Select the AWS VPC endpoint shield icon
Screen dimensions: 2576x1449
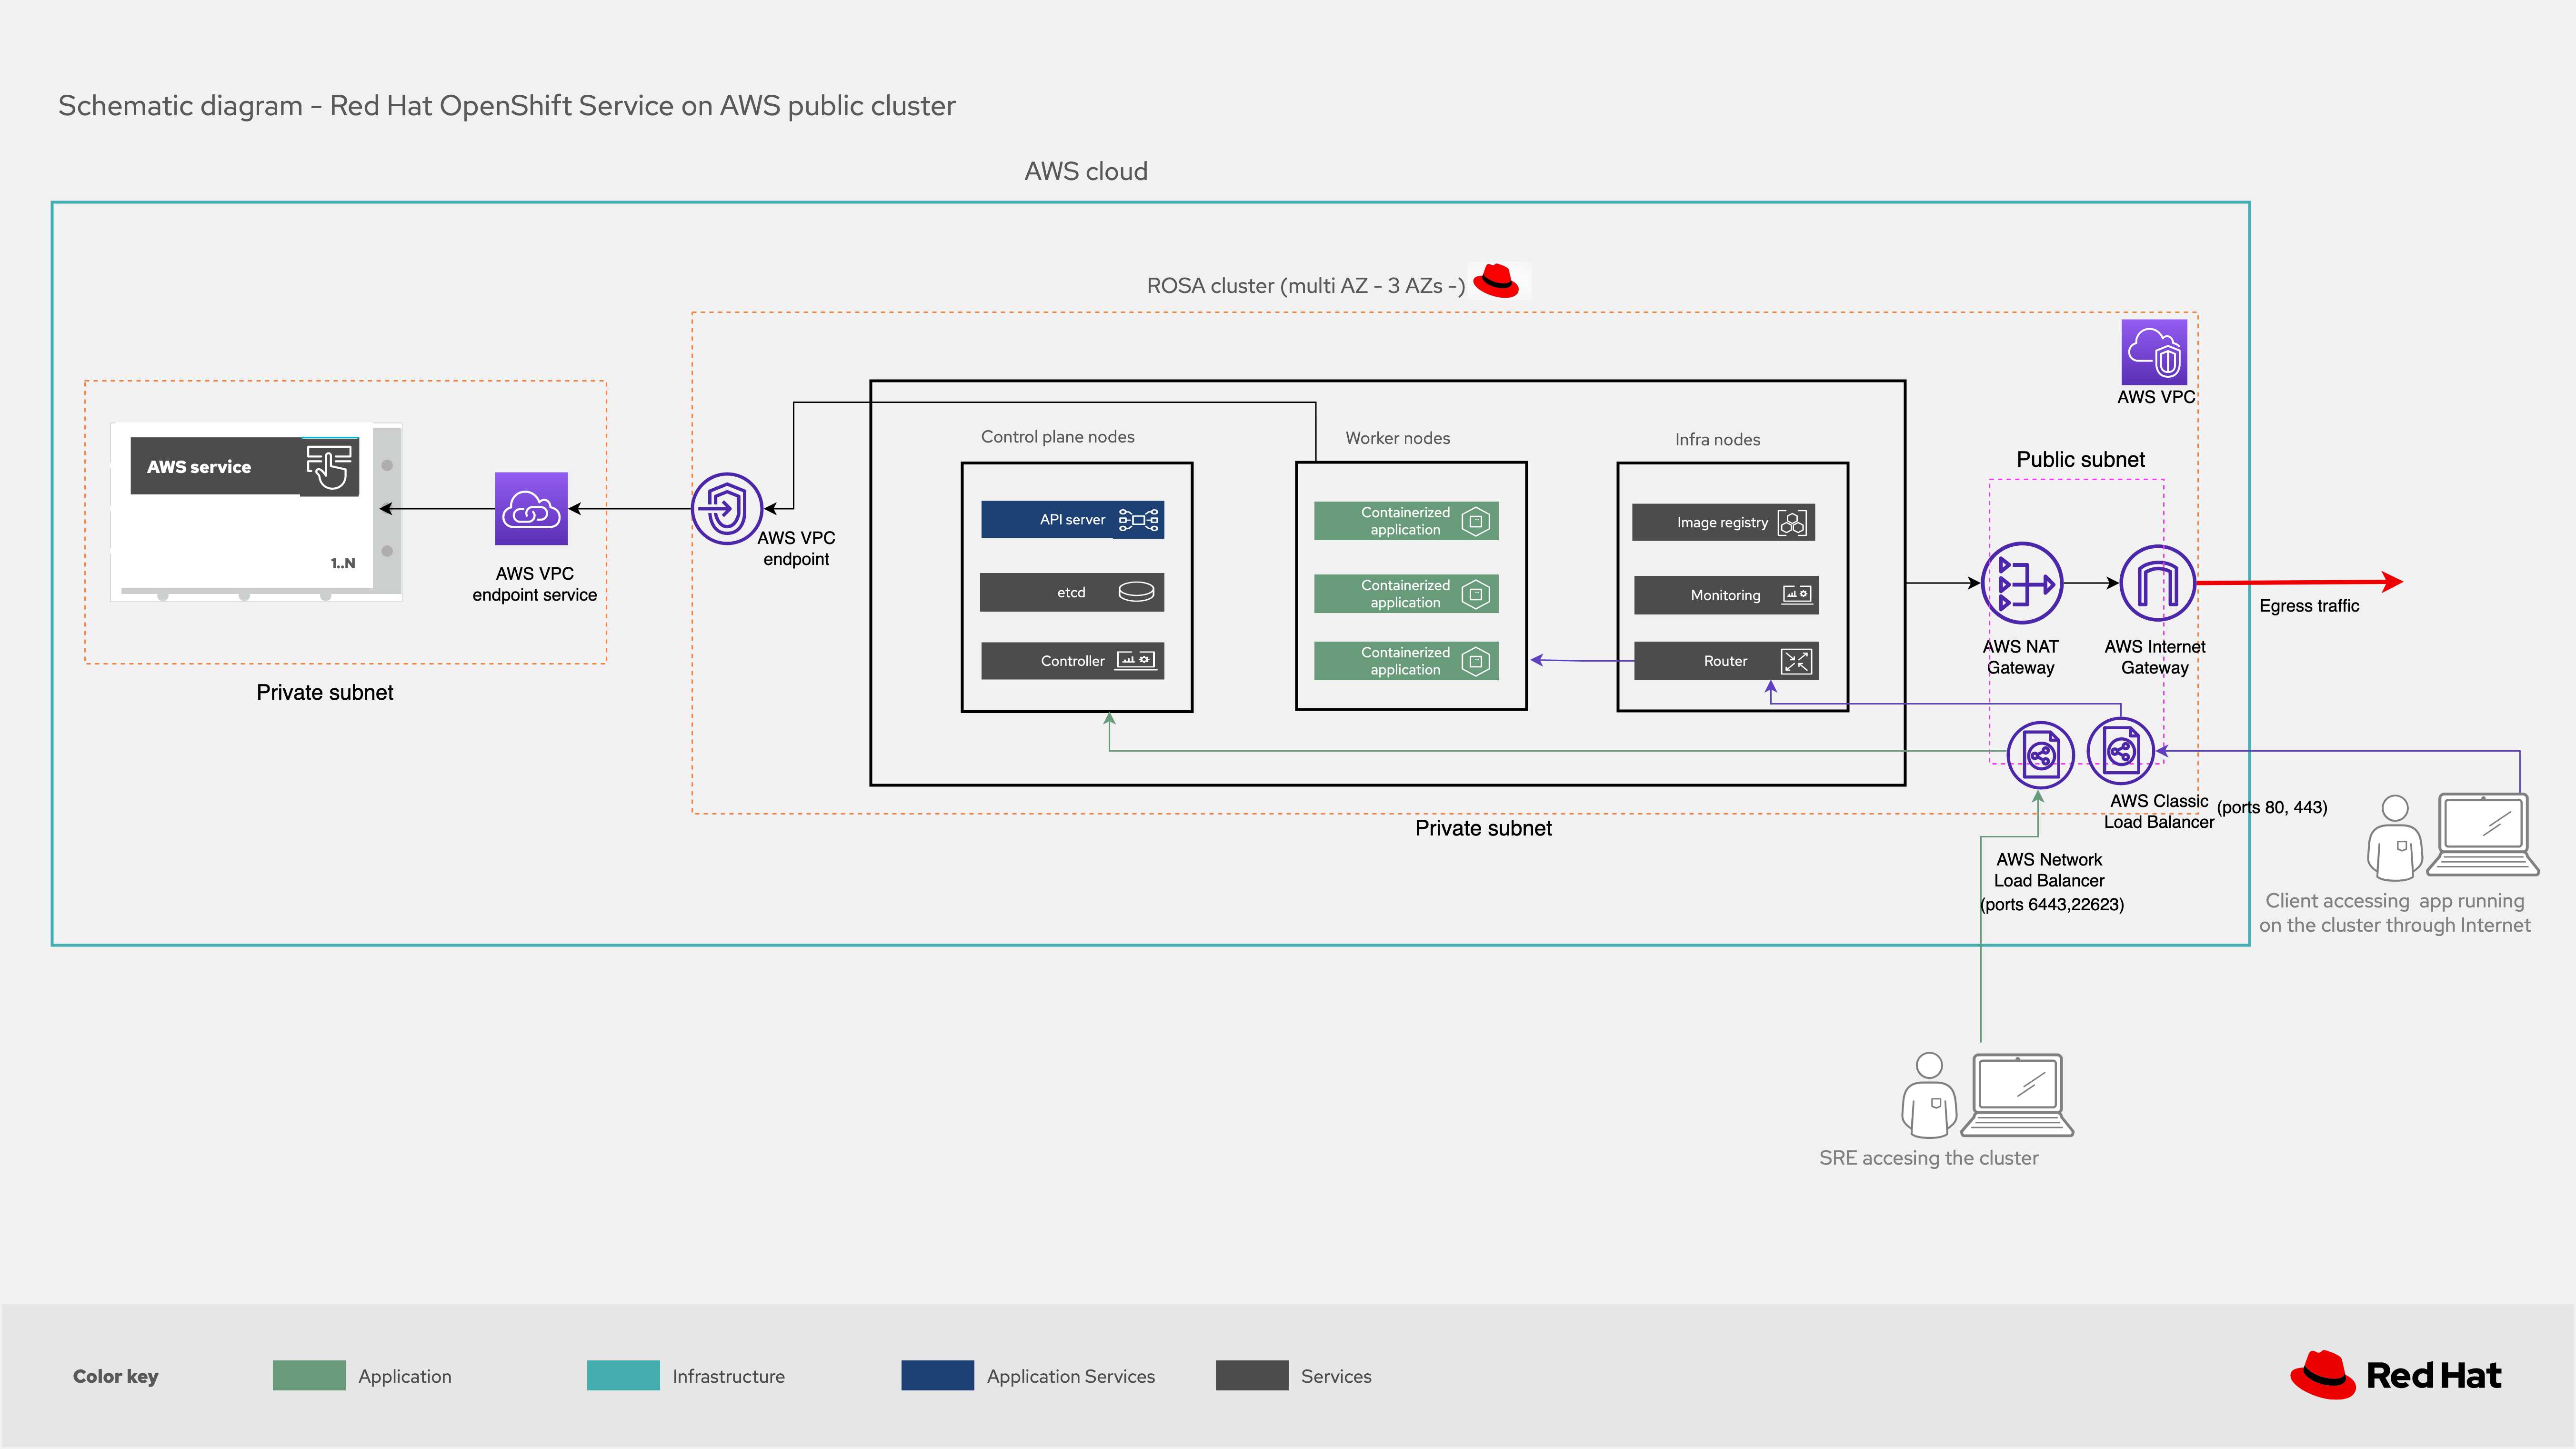pos(727,509)
